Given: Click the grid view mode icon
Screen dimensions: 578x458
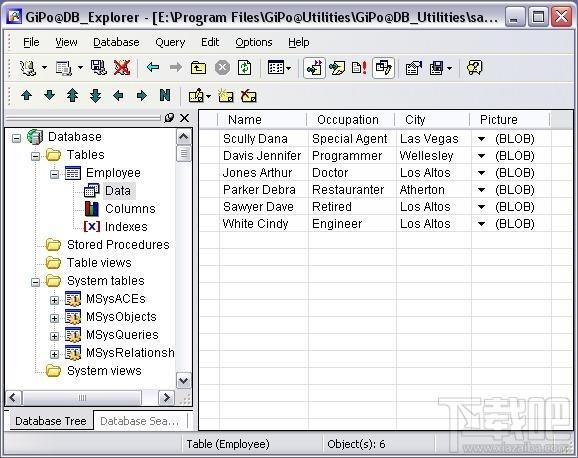Looking at the screenshot, I should tap(276, 68).
